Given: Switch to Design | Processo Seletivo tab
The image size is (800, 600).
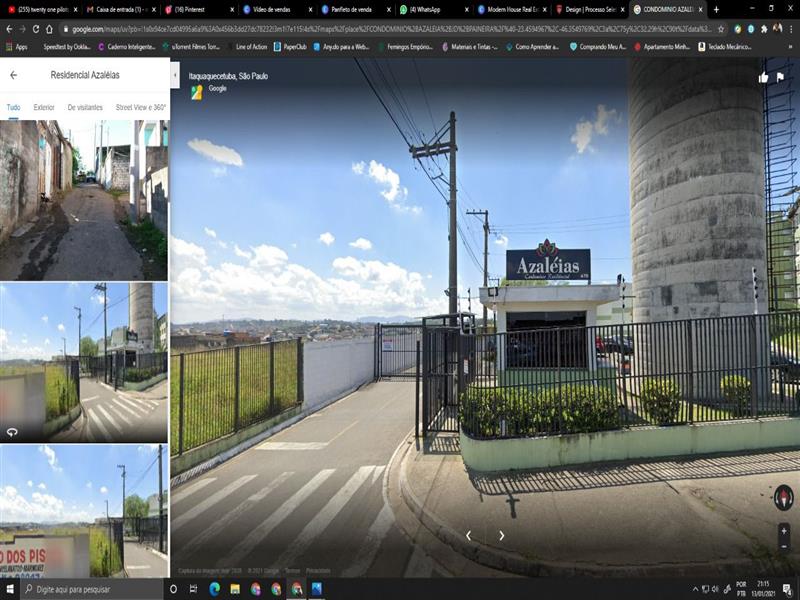Looking at the screenshot, I should (592, 9).
